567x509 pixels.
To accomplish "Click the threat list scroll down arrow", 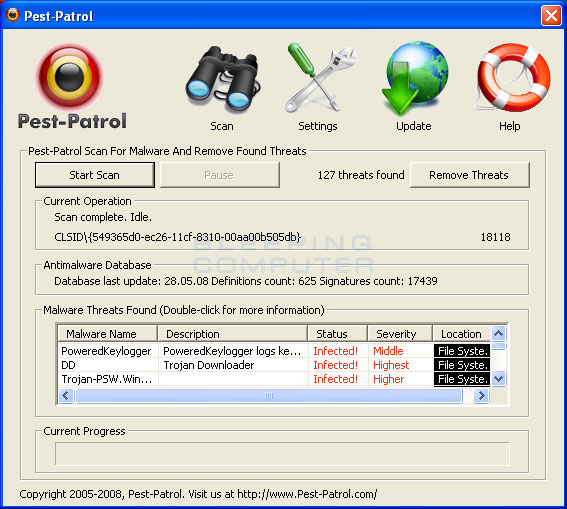I will click(x=499, y=379).
